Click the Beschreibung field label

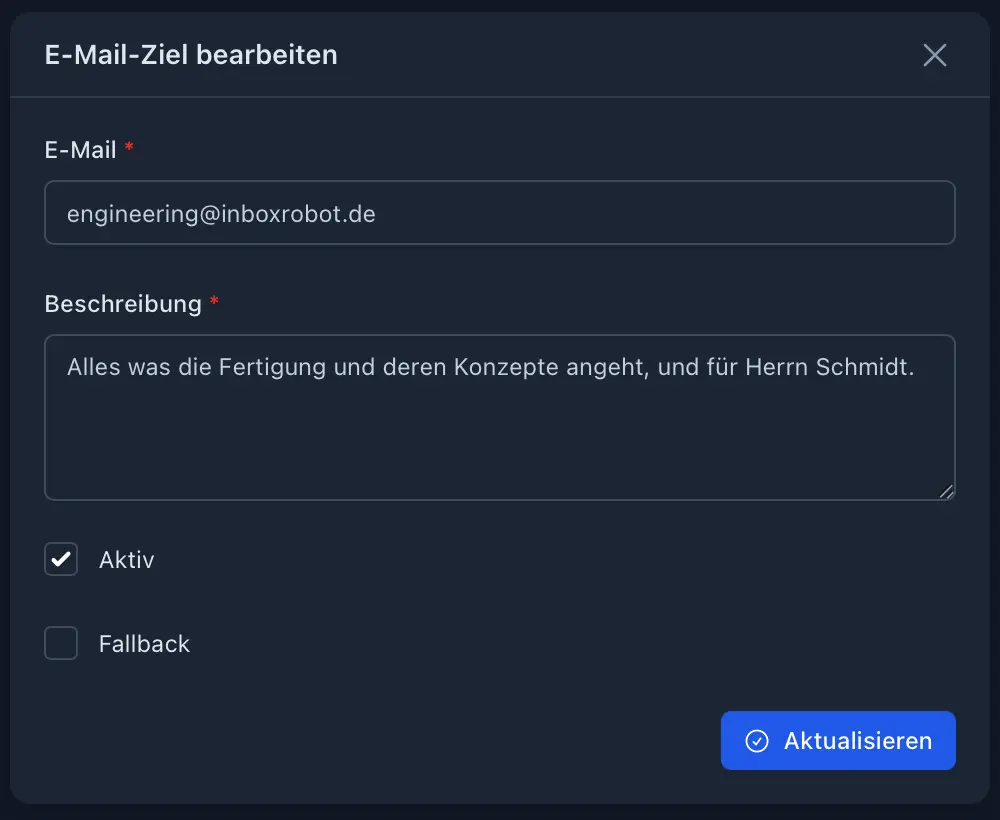coord(123,304)
